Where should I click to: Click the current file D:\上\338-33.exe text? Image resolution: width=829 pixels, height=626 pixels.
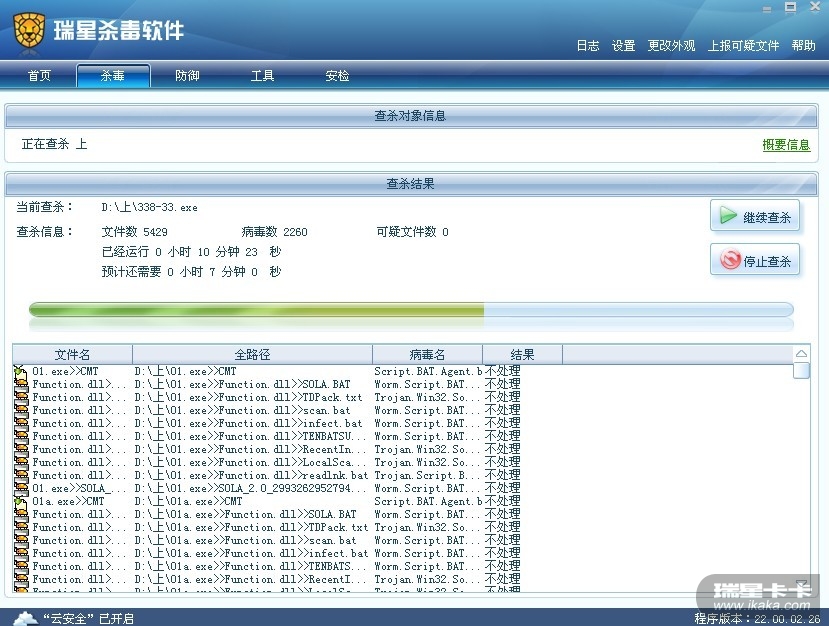150,207
